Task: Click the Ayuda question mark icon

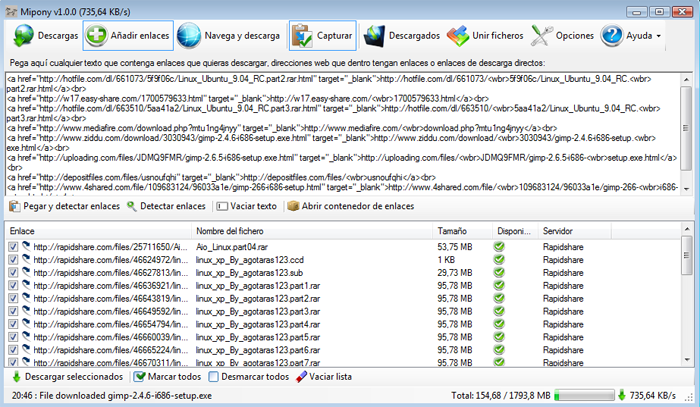Action: tap(612, 36)
